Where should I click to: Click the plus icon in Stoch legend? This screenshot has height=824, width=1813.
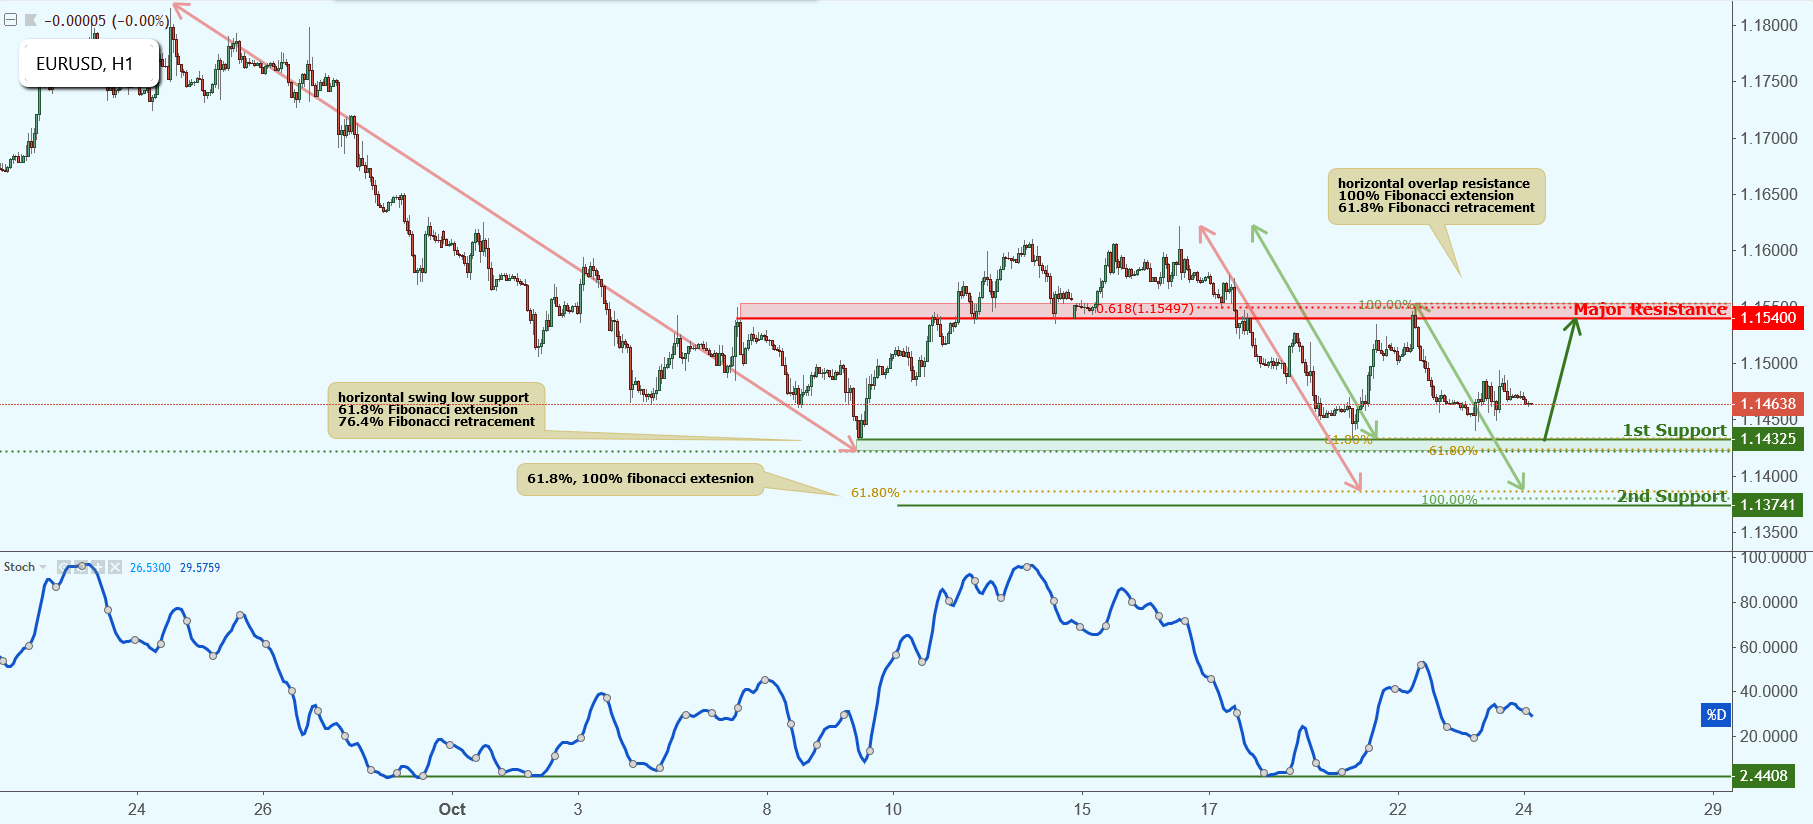(98, 567)
